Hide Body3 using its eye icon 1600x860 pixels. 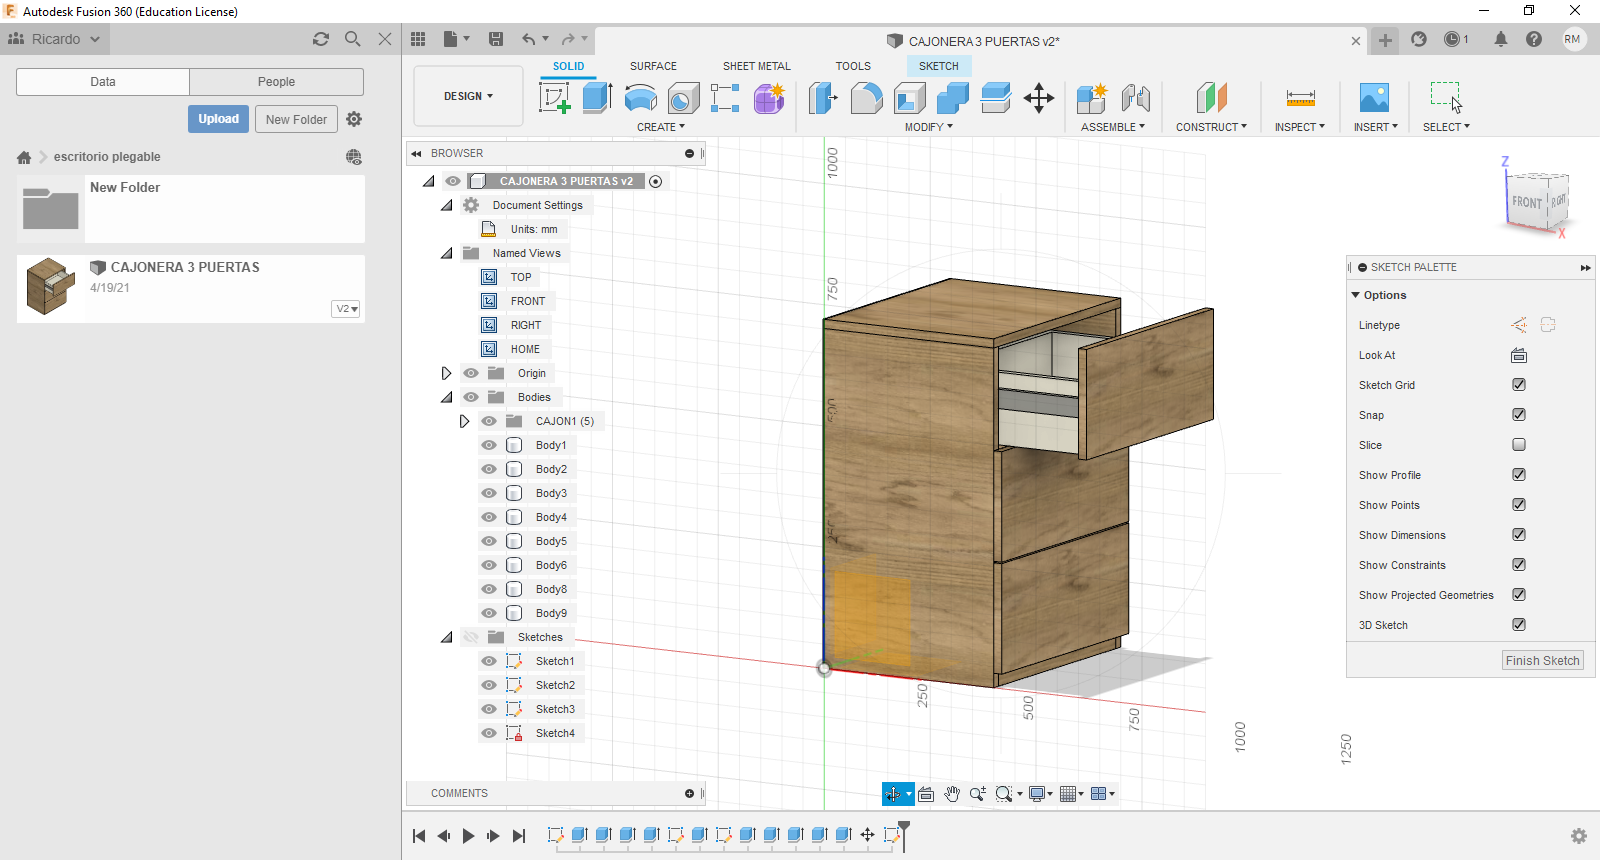(489, 493)
